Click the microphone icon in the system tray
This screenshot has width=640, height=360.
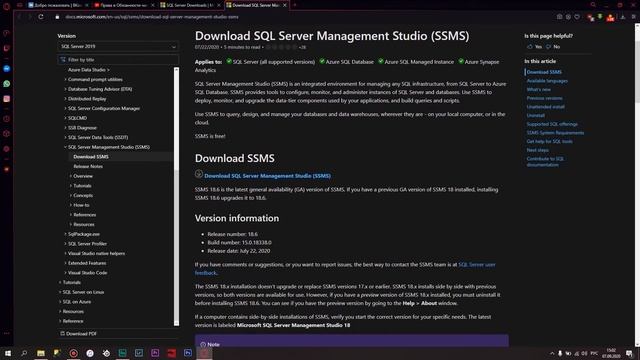point(560,353)
